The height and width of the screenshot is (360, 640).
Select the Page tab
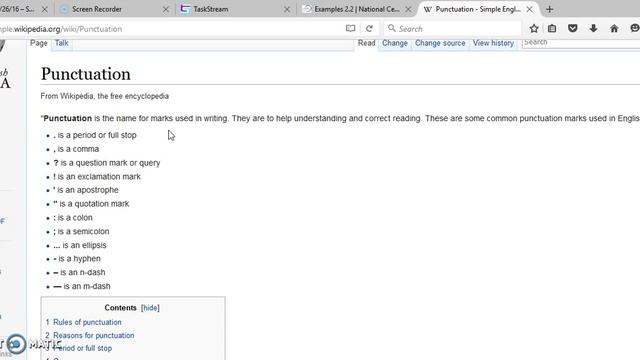pyautogui.click(x=39, y=43)
